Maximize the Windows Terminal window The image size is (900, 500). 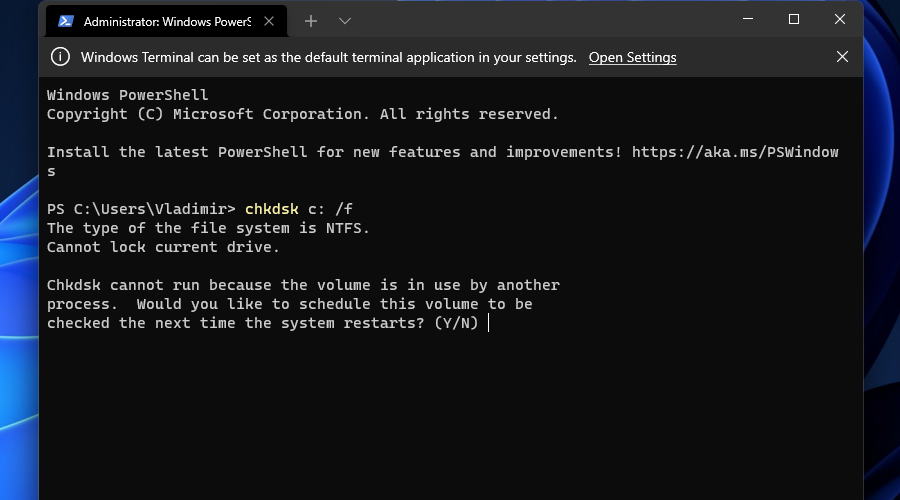[x=794, y=19]
